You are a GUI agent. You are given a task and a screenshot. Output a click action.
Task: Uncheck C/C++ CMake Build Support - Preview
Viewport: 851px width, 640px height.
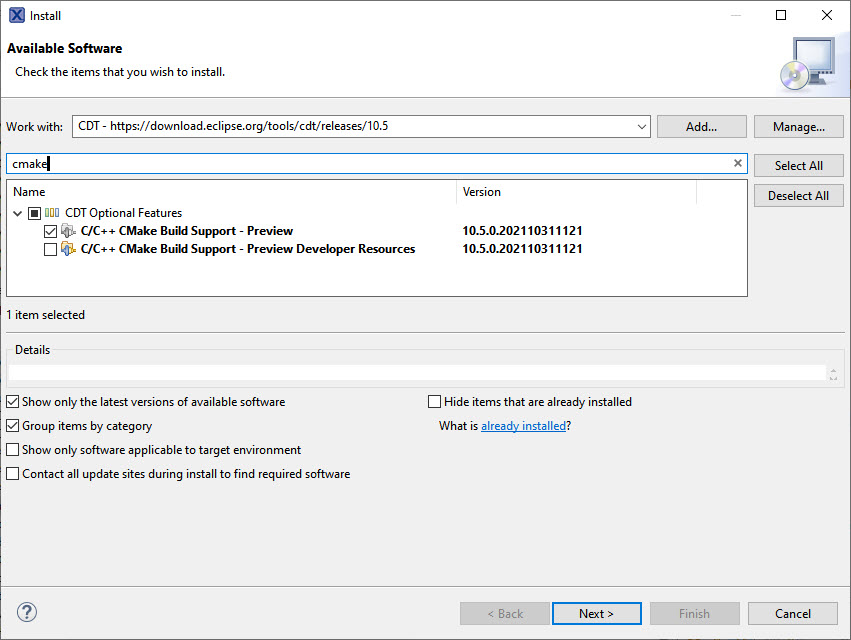click(x=51, y=231)
